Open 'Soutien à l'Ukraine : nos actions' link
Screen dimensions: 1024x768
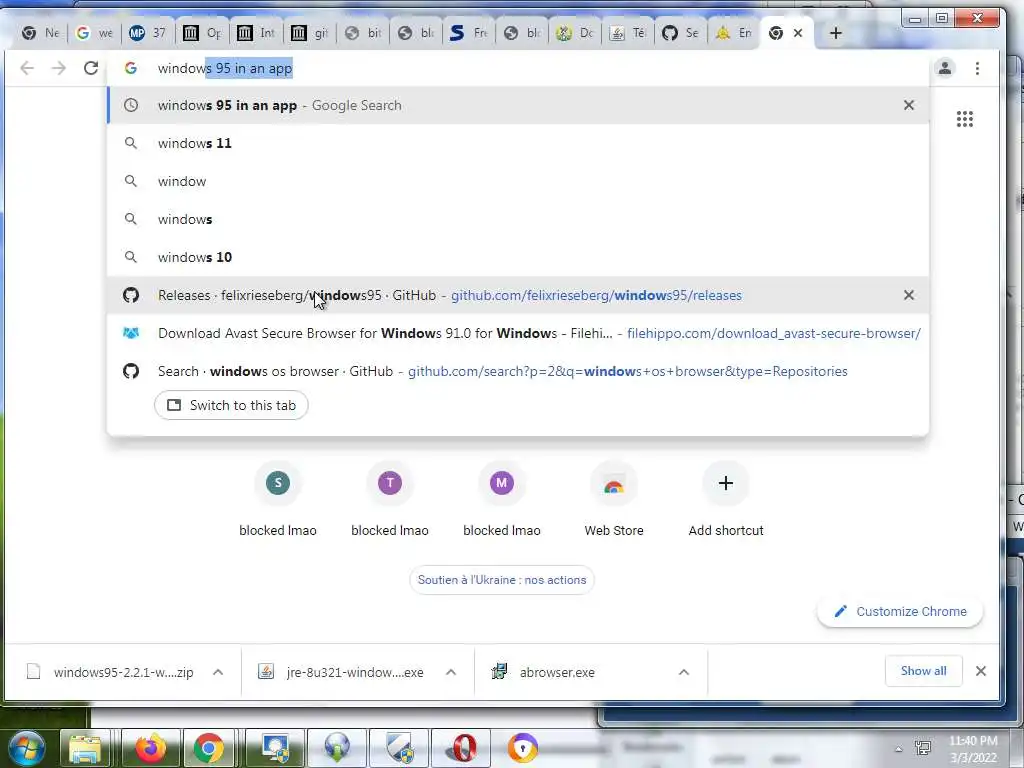[x=502, y=579]
